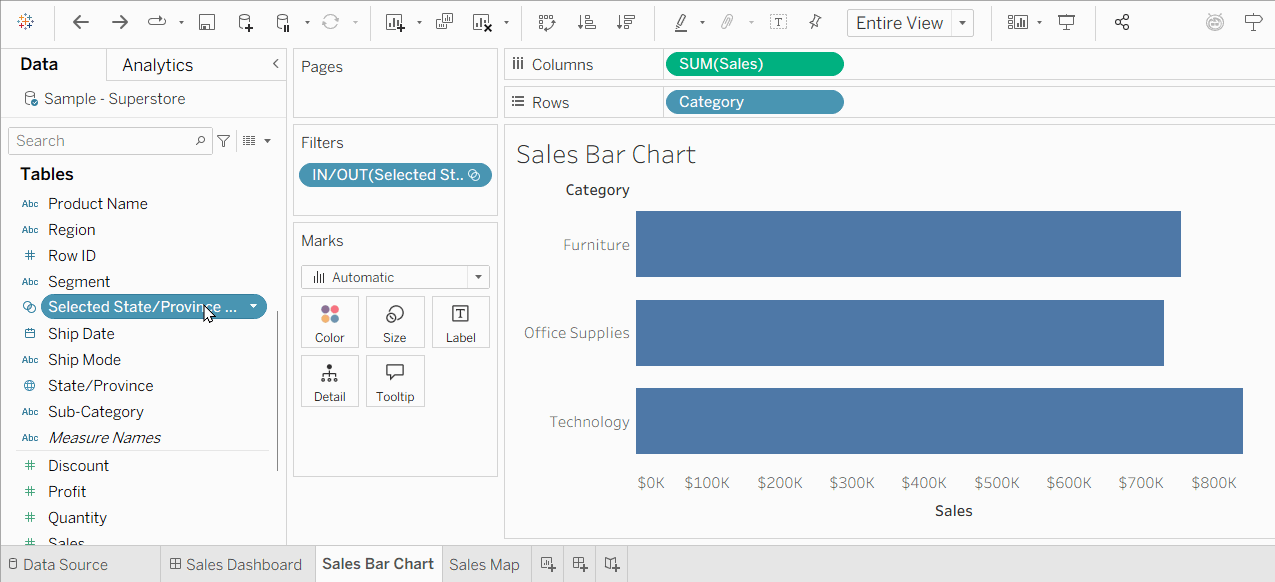Click the Tableau logo start icon
The width and height of the screenshot is (1275, 582).
(25, 22)
